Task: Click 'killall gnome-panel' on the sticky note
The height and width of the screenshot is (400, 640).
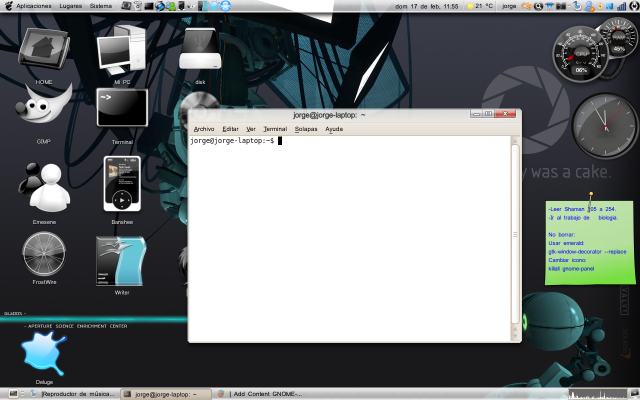Action: coord(571,269)
